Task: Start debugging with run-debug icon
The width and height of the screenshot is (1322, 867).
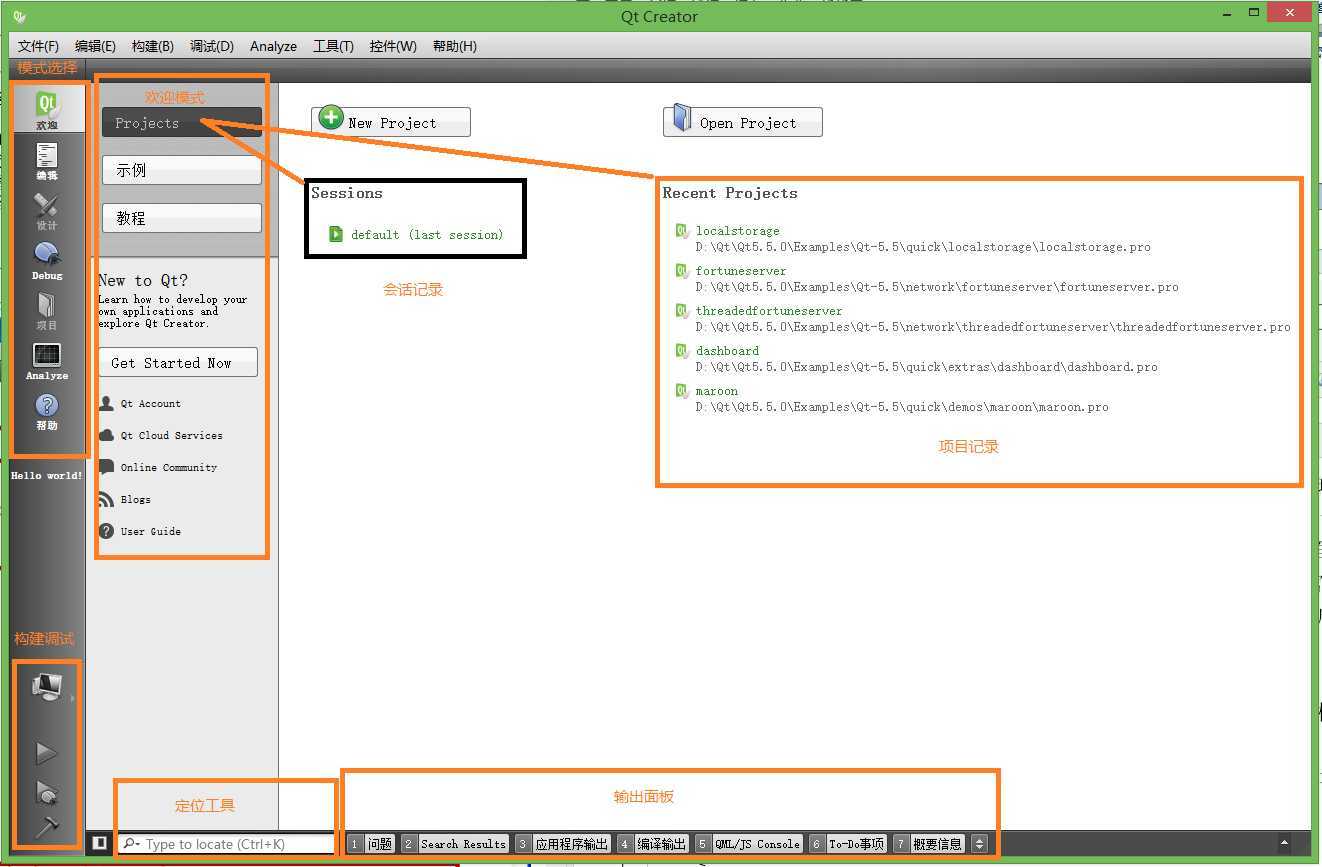Action: point(47,792)
